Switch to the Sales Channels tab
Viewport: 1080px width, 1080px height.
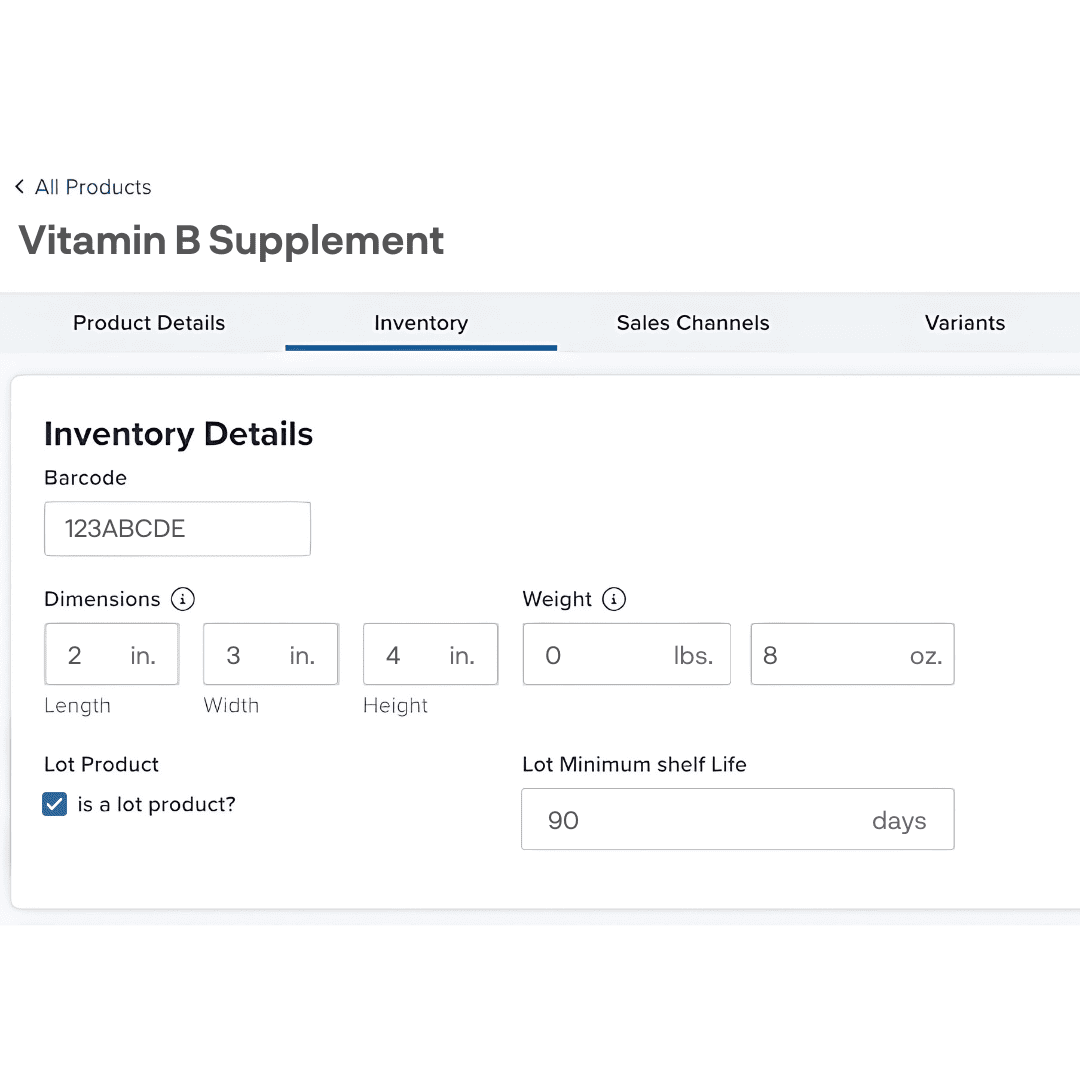tap(693, 323)
